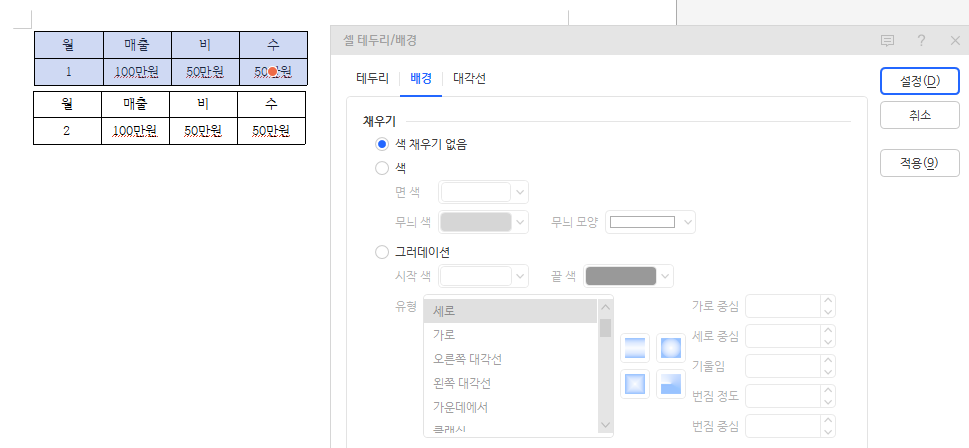This screenshot has height=448, width=969.
Task: Click the 가로 중심 input field
Action: tap(783, 306)
